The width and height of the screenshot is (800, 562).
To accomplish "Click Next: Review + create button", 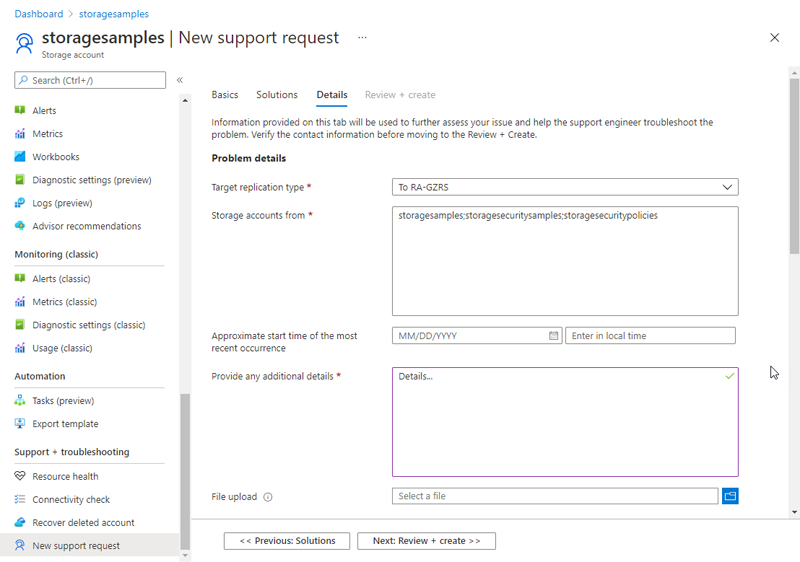I will (427, 541).
